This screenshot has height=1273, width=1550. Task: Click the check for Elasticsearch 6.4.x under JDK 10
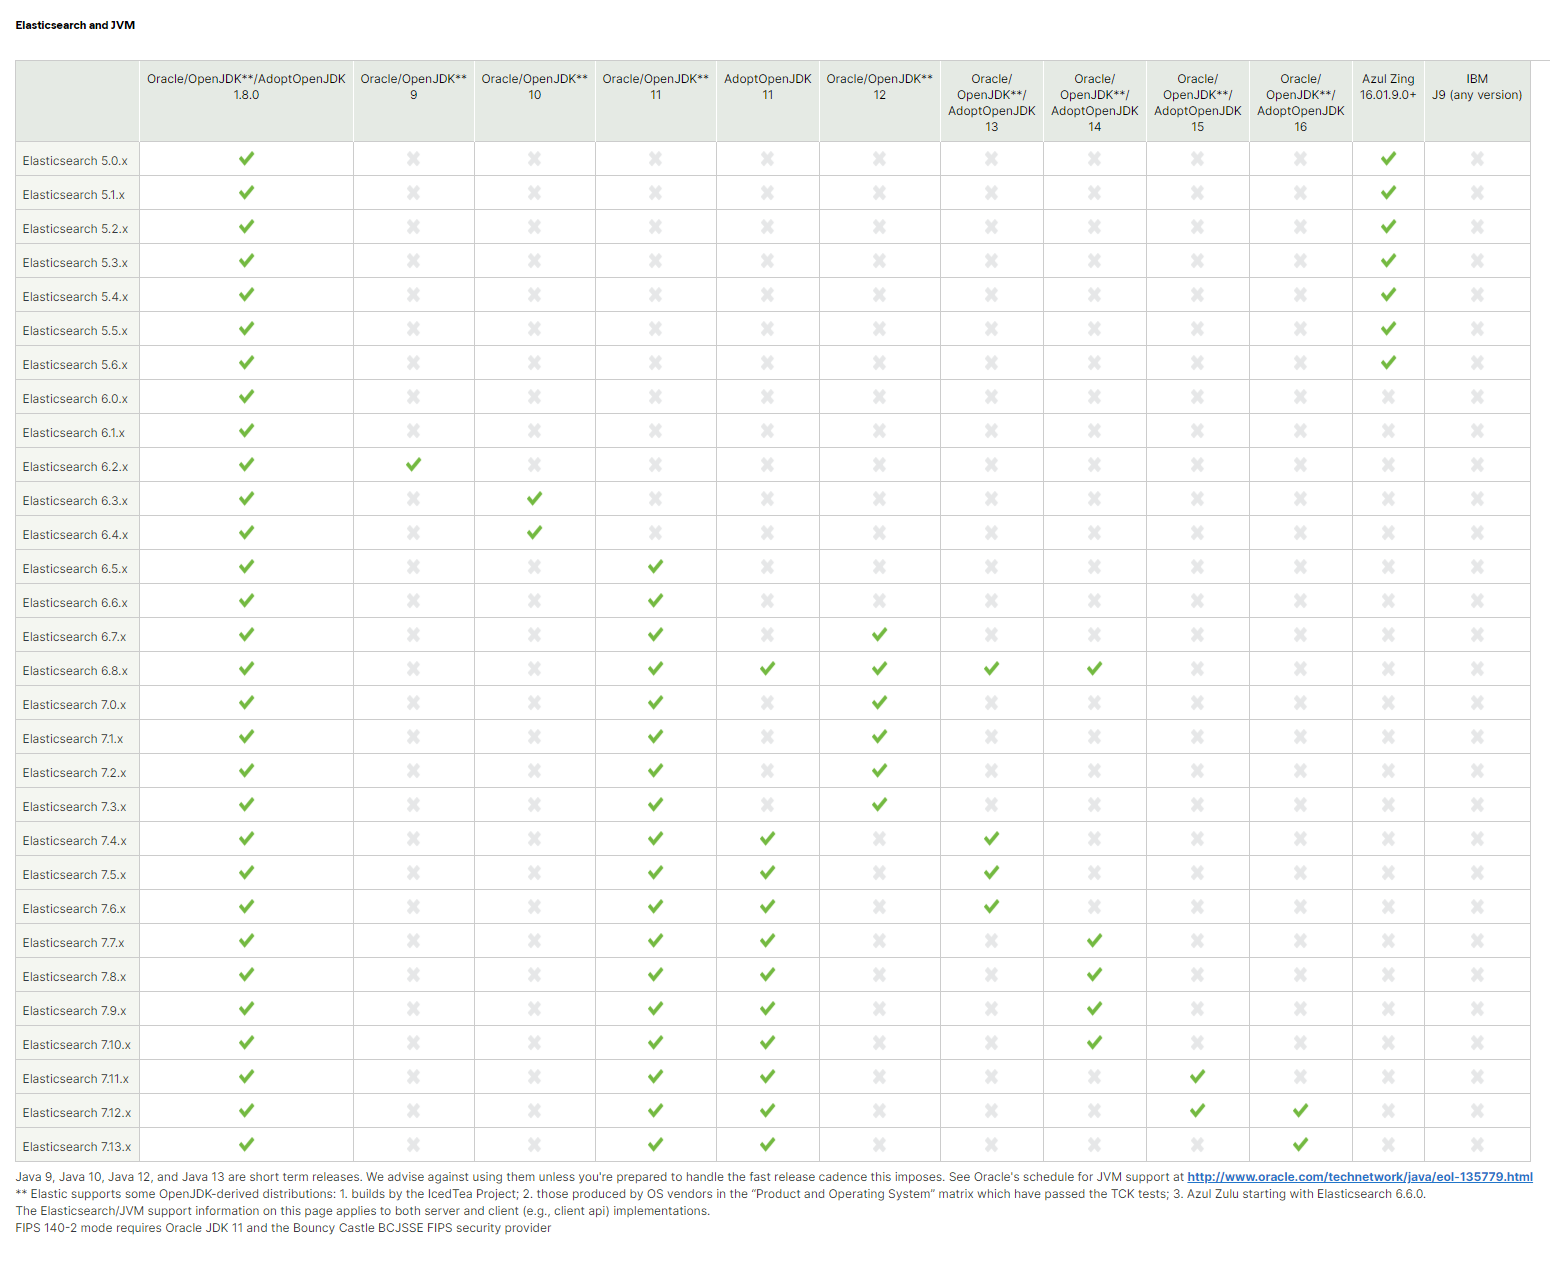[534, 532]
